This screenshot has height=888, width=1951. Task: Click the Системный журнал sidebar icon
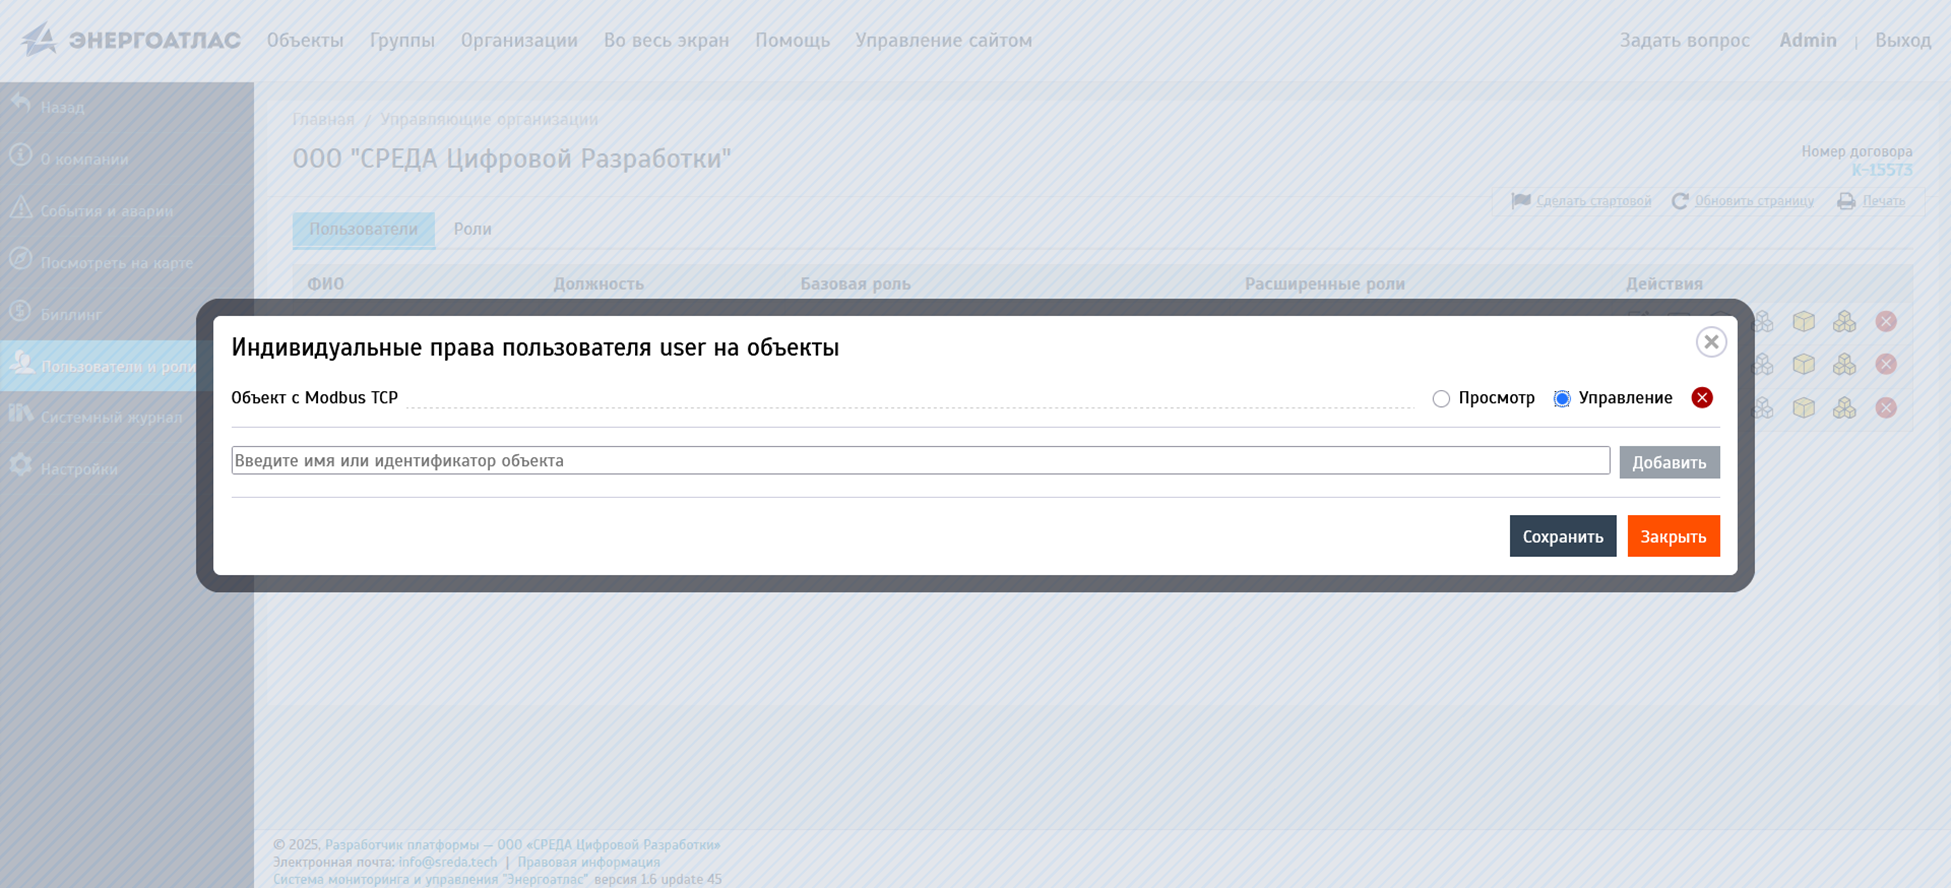pyautogui.click(x=21, y=414)
